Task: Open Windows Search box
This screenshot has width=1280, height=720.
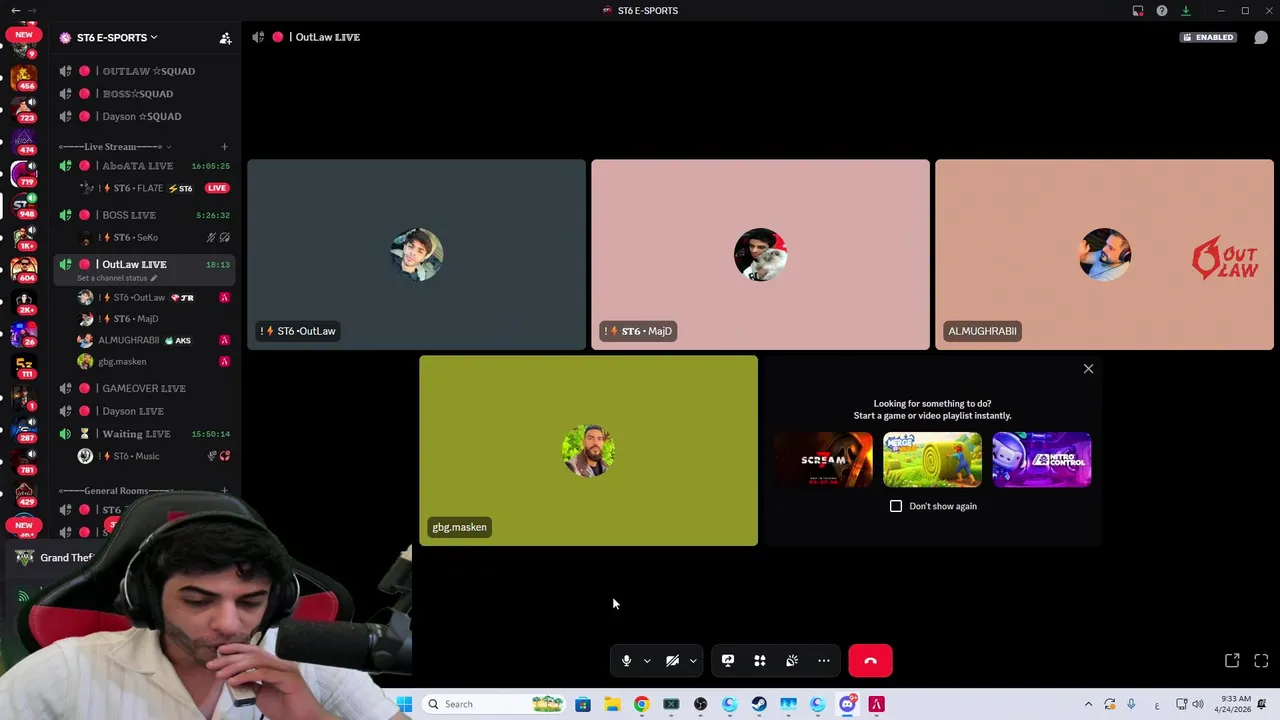Action: click(x=494, y=704)
